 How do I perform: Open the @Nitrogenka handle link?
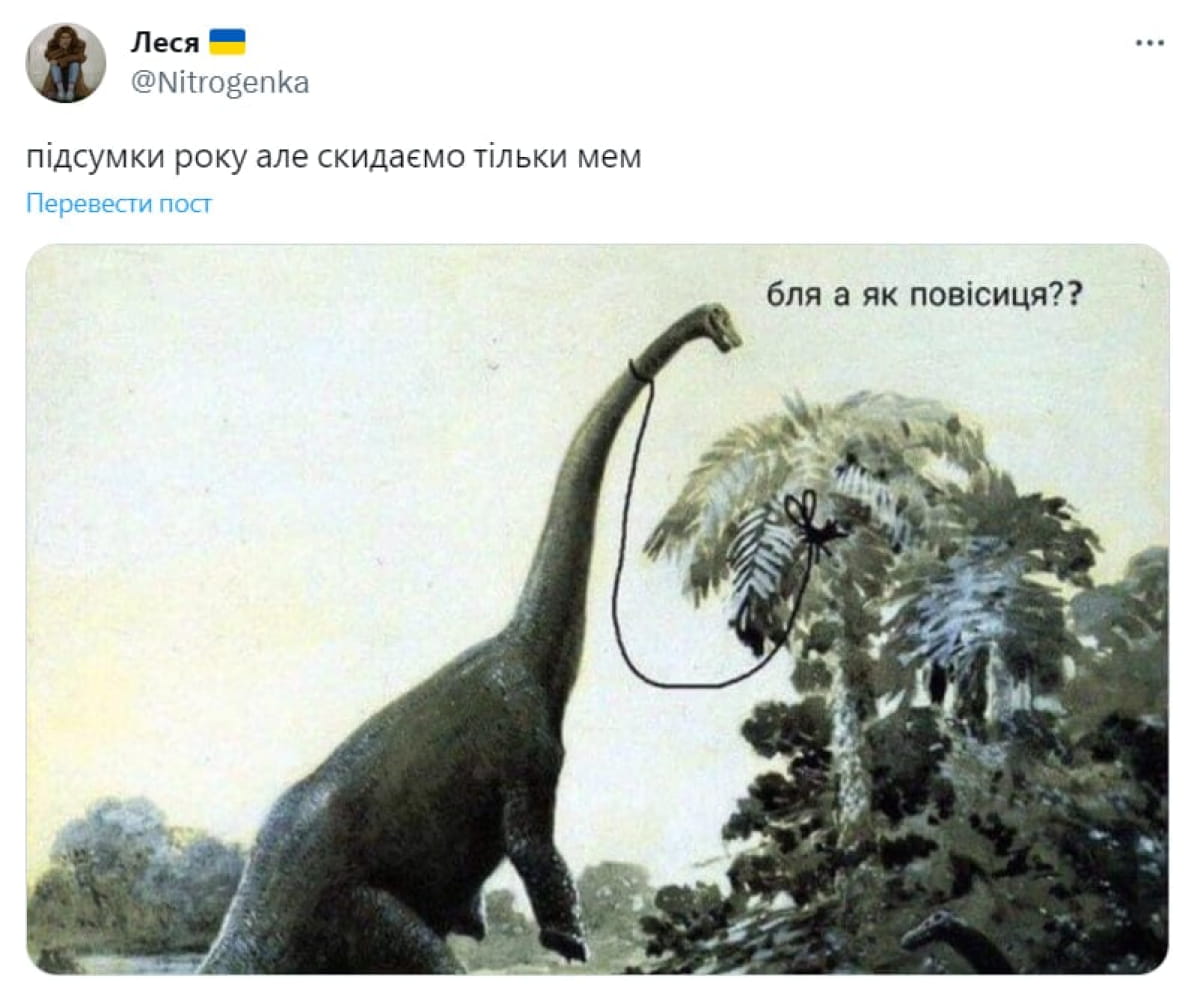[220, 82]
